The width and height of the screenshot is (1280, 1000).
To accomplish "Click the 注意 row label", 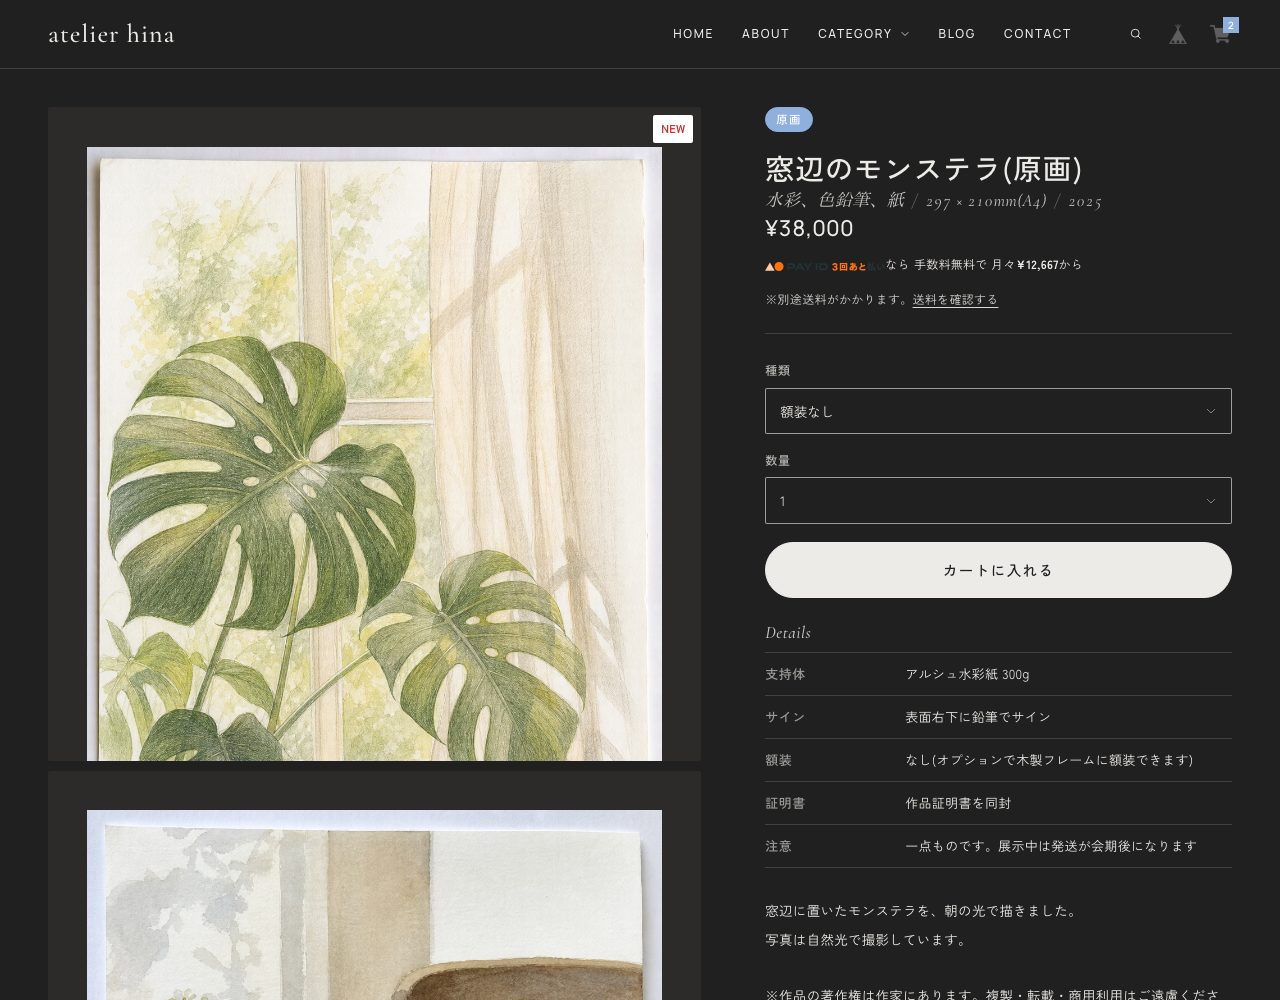I will pos(778,846).
